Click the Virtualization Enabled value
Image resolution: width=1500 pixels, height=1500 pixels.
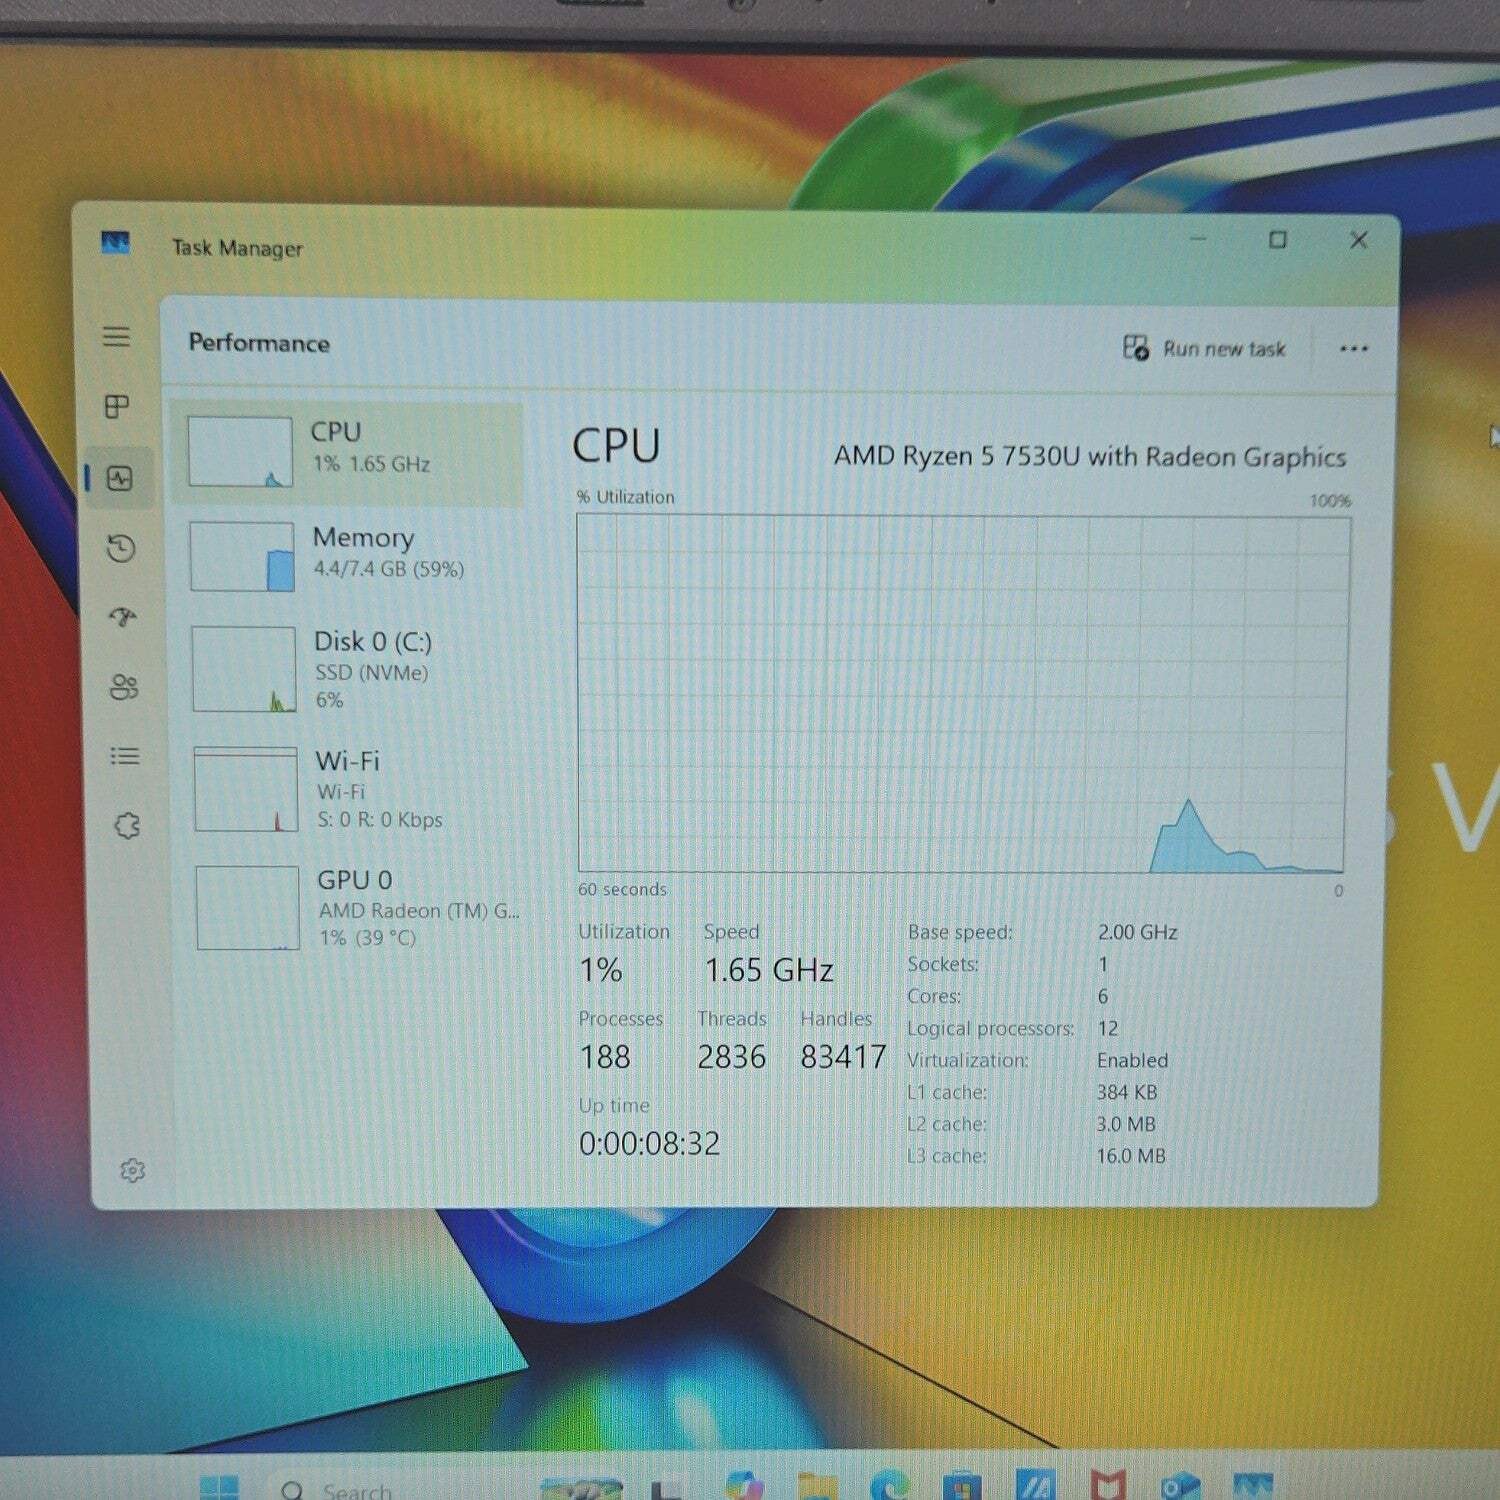pos(1132,1060)
